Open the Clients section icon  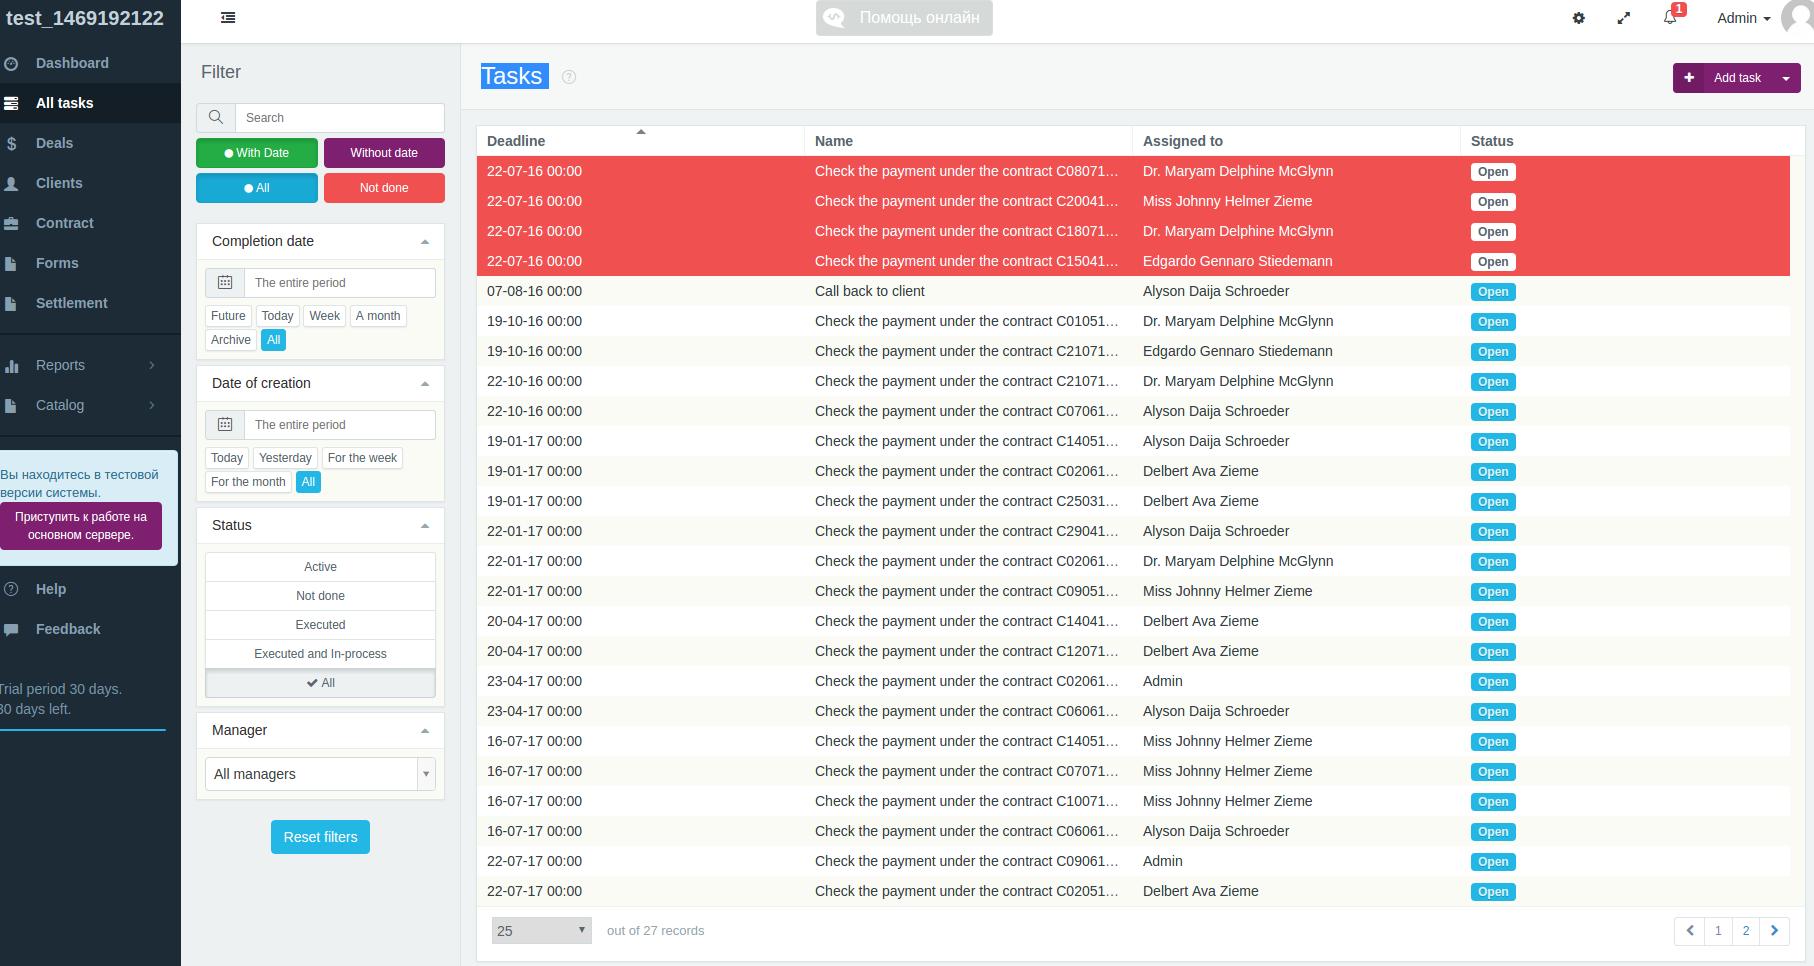[x=13, y=183]
